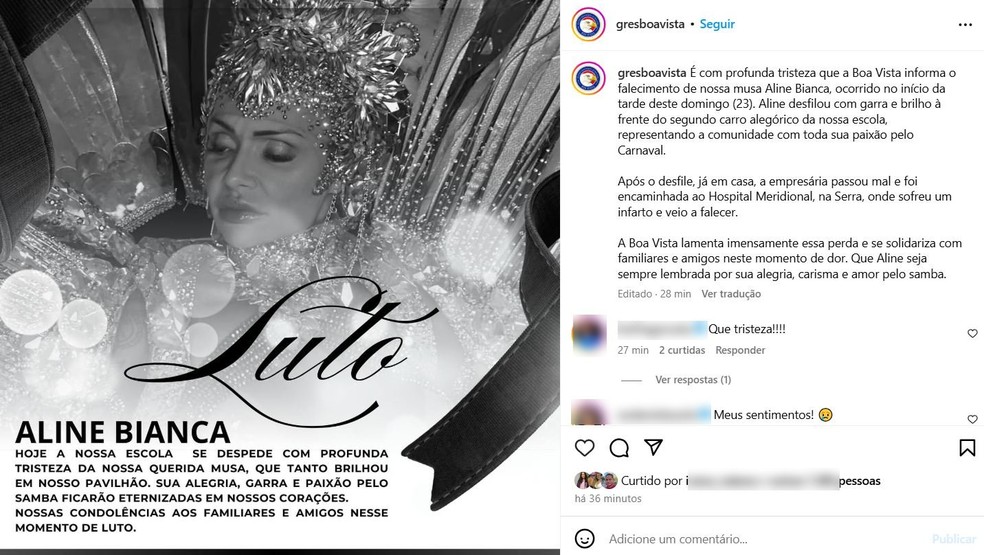Like the post with heart icon
The width and height of the screenshot is (984, 555).
(584, 448)
